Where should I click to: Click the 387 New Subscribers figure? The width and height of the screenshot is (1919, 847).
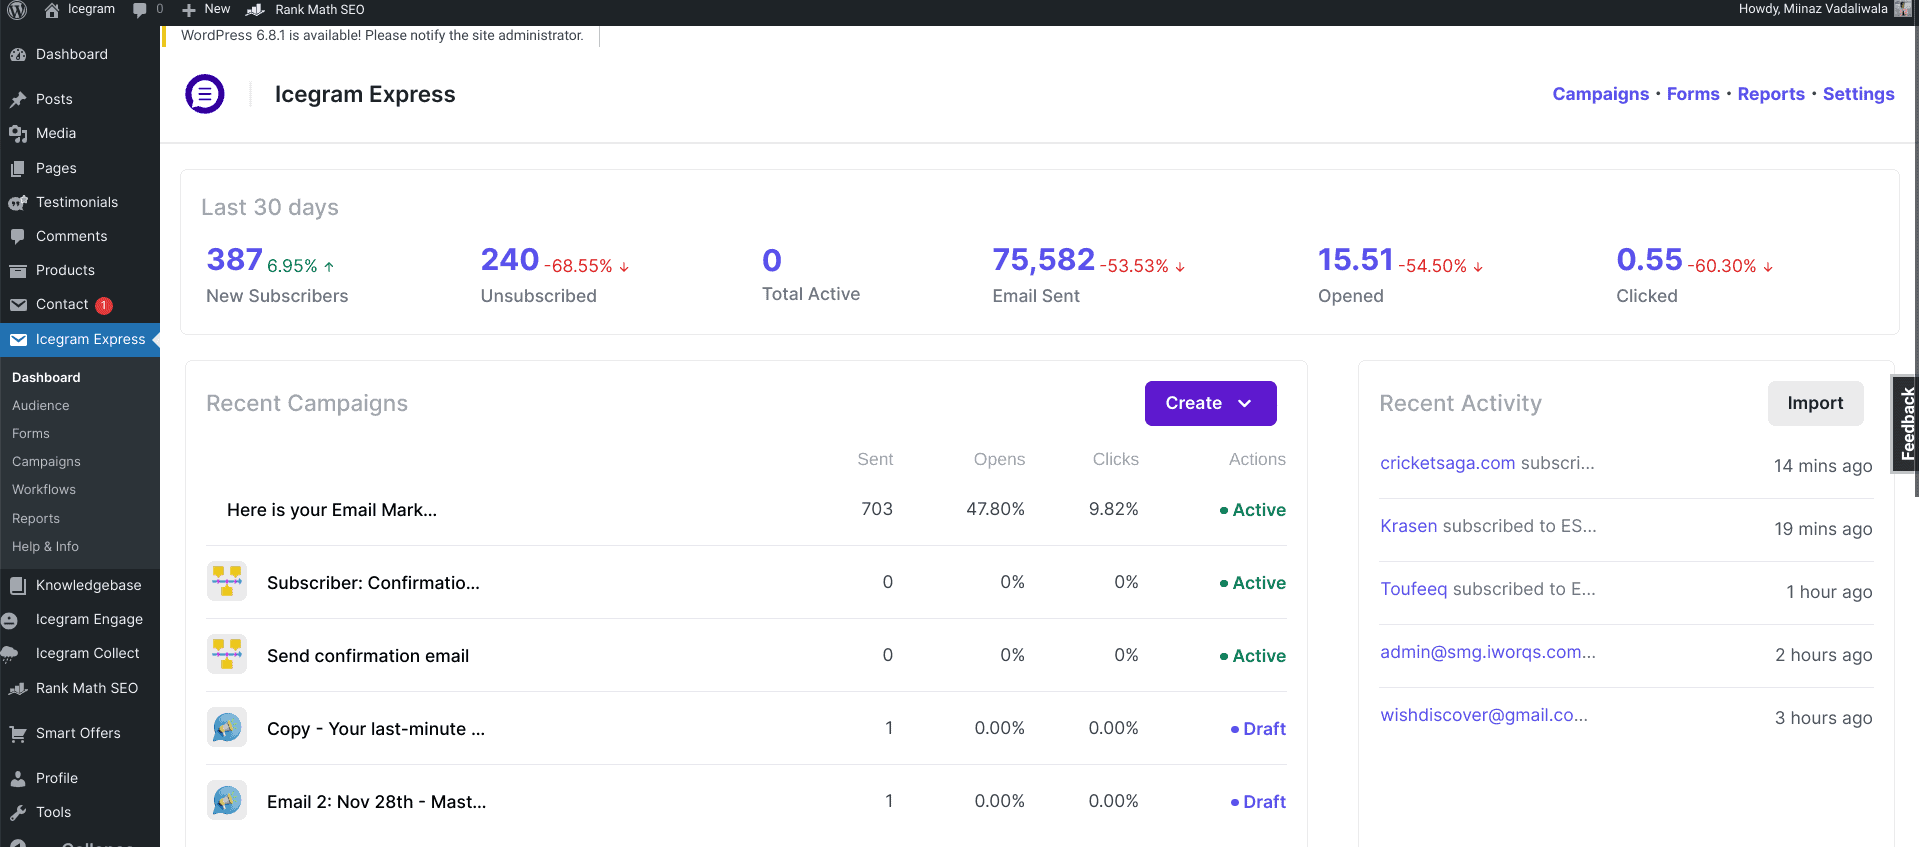(234, 260)
